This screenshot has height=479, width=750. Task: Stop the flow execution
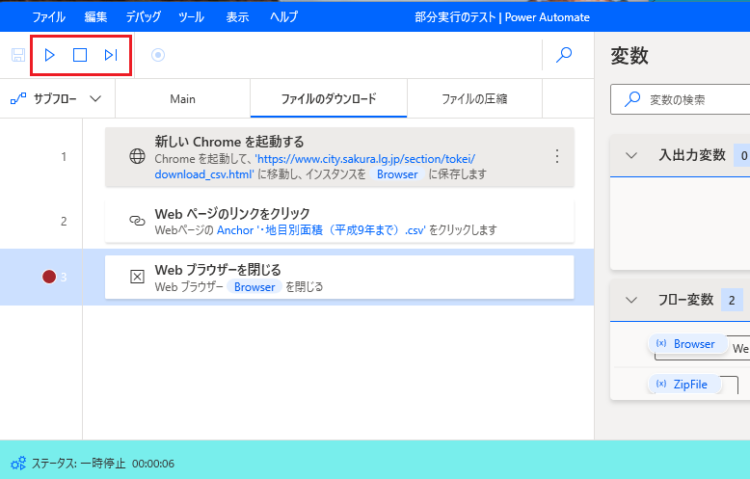click(80, 55)
